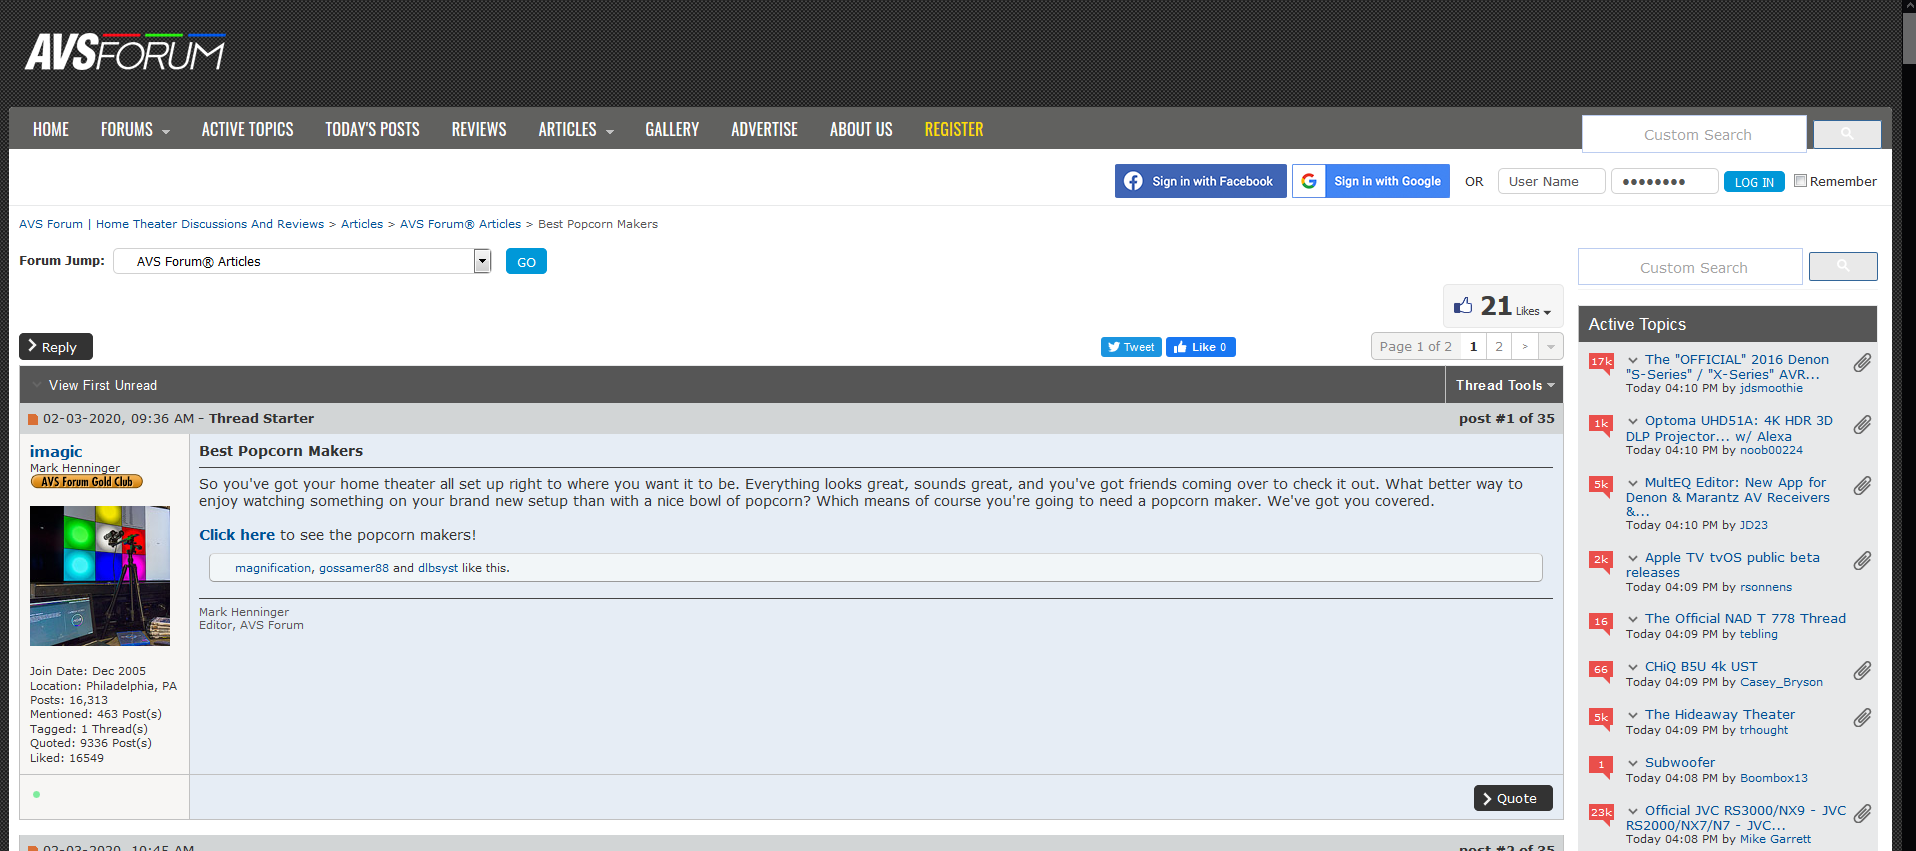Expand the Subwoofer topic chevron
This screenshot has height=851, width=1916.
(x=1633, y=763)
